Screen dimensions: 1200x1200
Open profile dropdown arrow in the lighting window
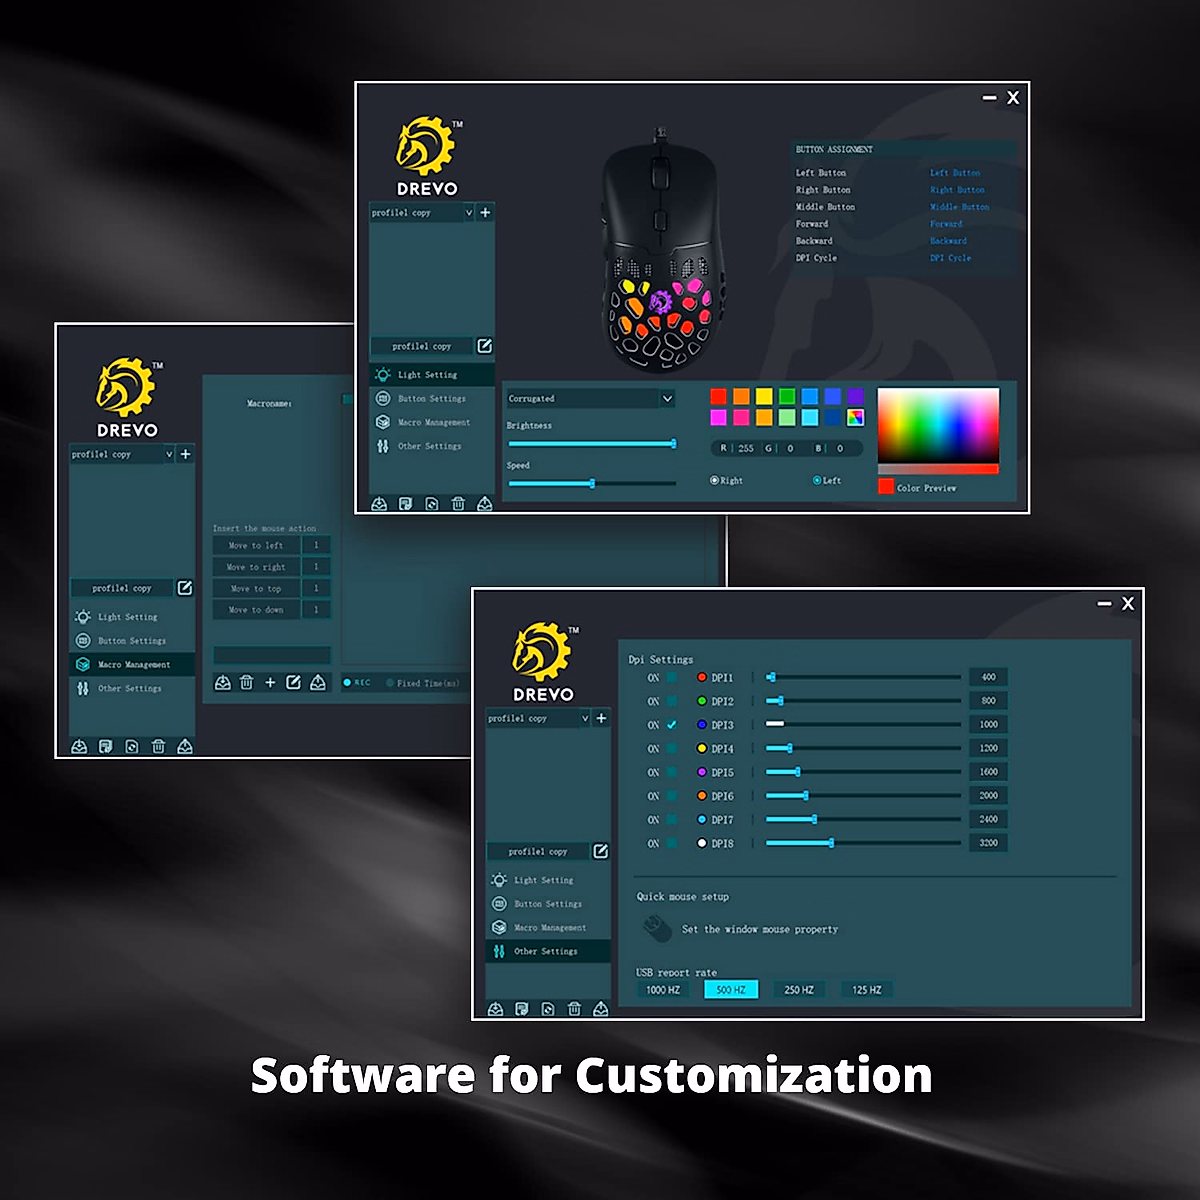click(468, 213)
